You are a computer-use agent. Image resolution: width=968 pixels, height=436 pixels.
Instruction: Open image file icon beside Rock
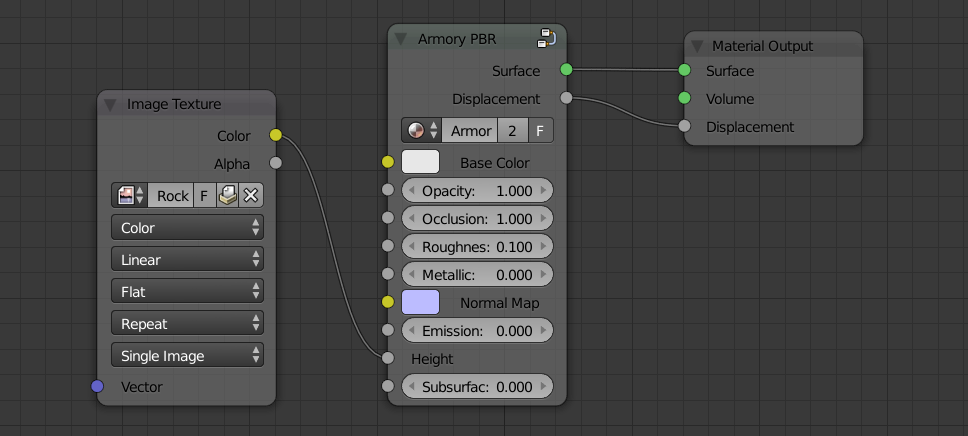(x=227, y=195)
